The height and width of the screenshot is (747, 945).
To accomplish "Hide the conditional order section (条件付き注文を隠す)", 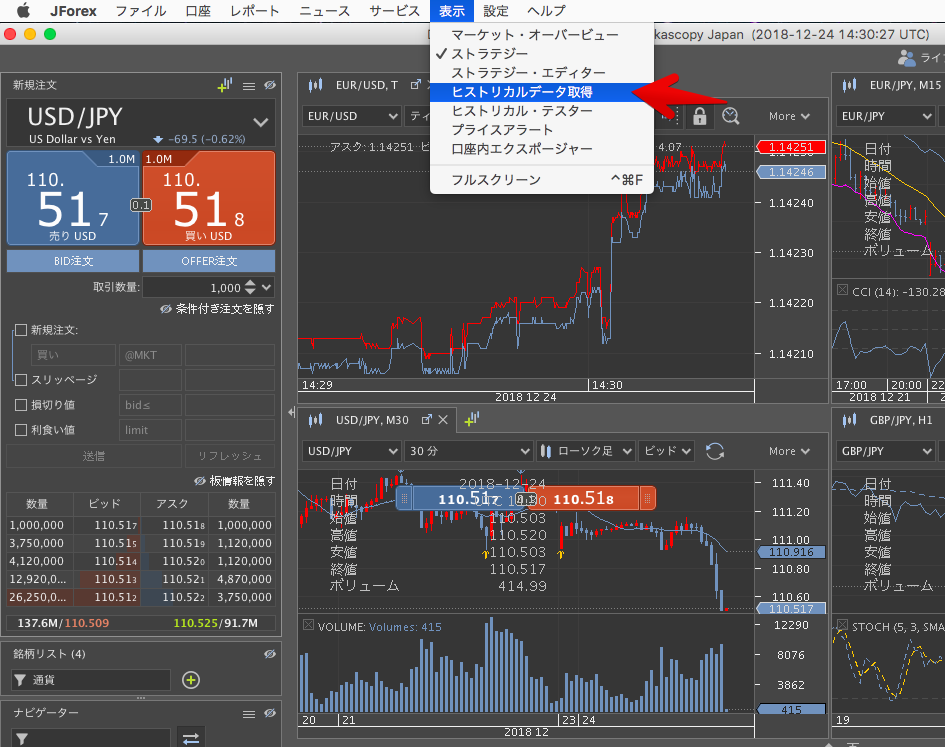I will 217,309.
